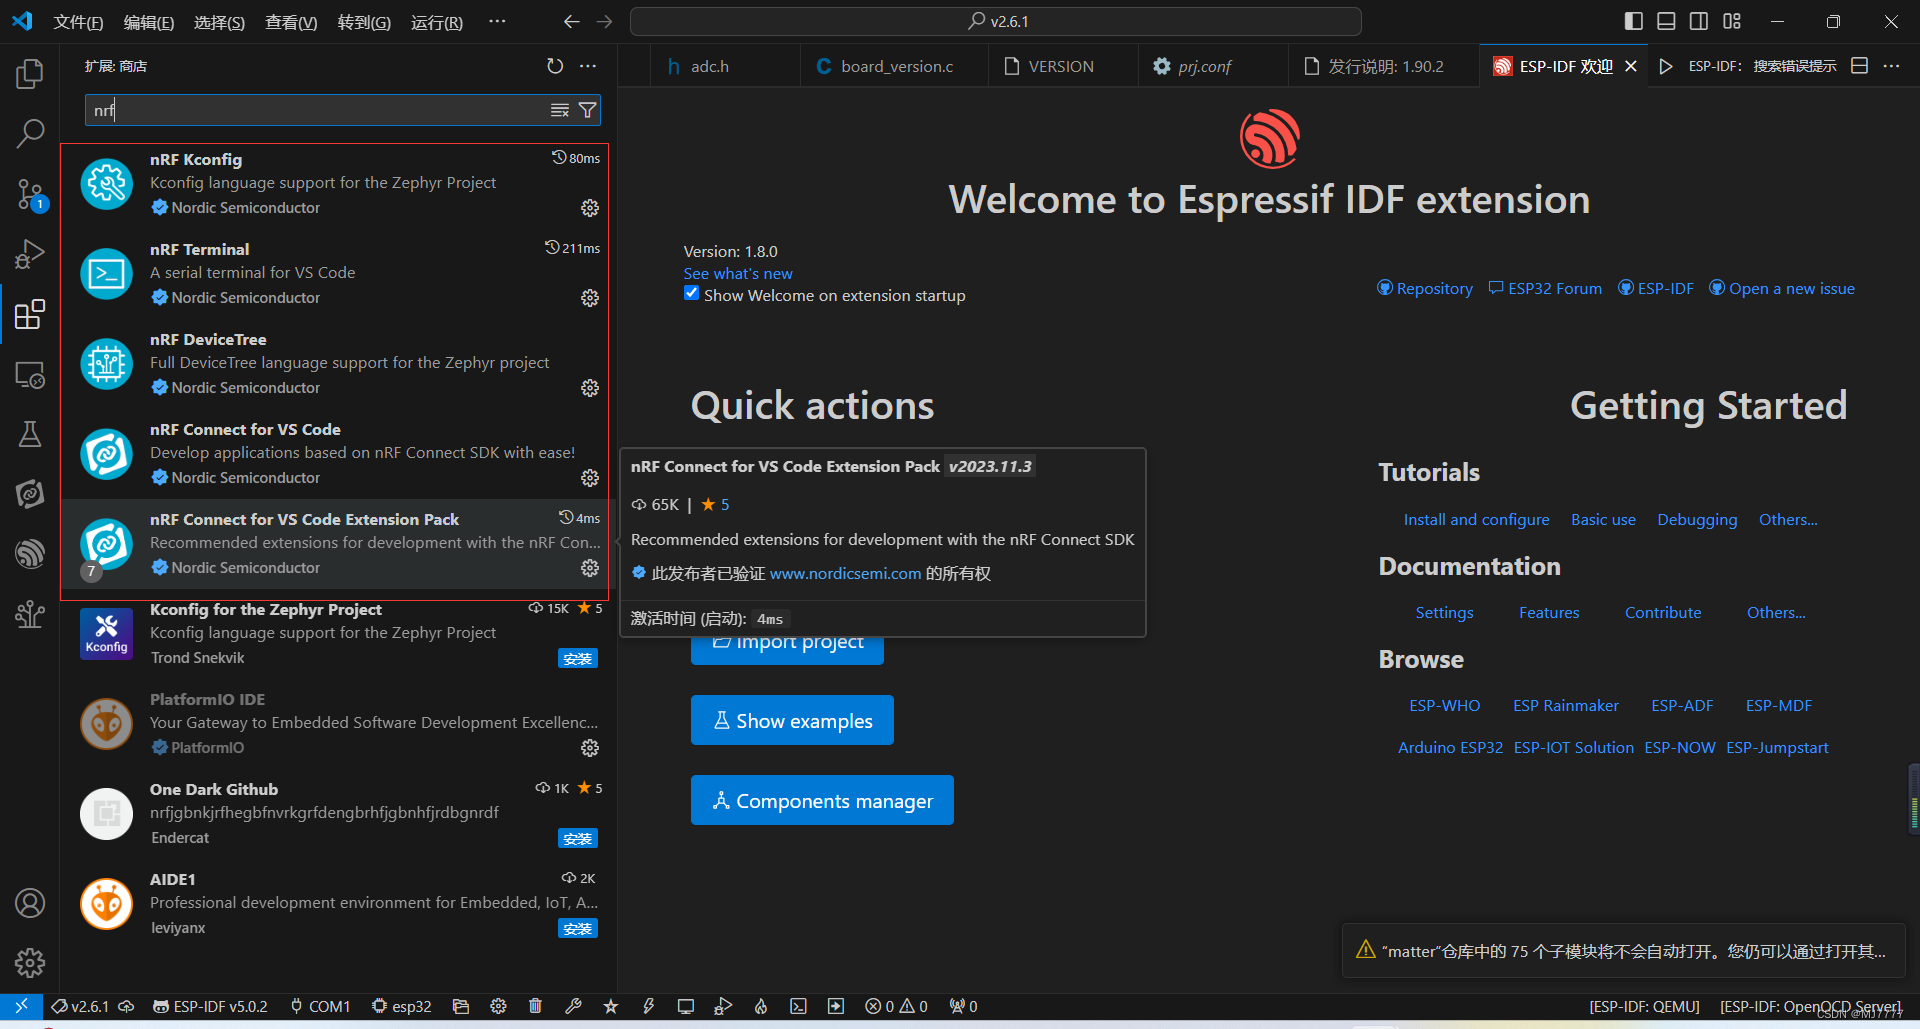This screenshot has height=1029, width=1920.
Task: Click the Show examples button
Action: (791, 720)
